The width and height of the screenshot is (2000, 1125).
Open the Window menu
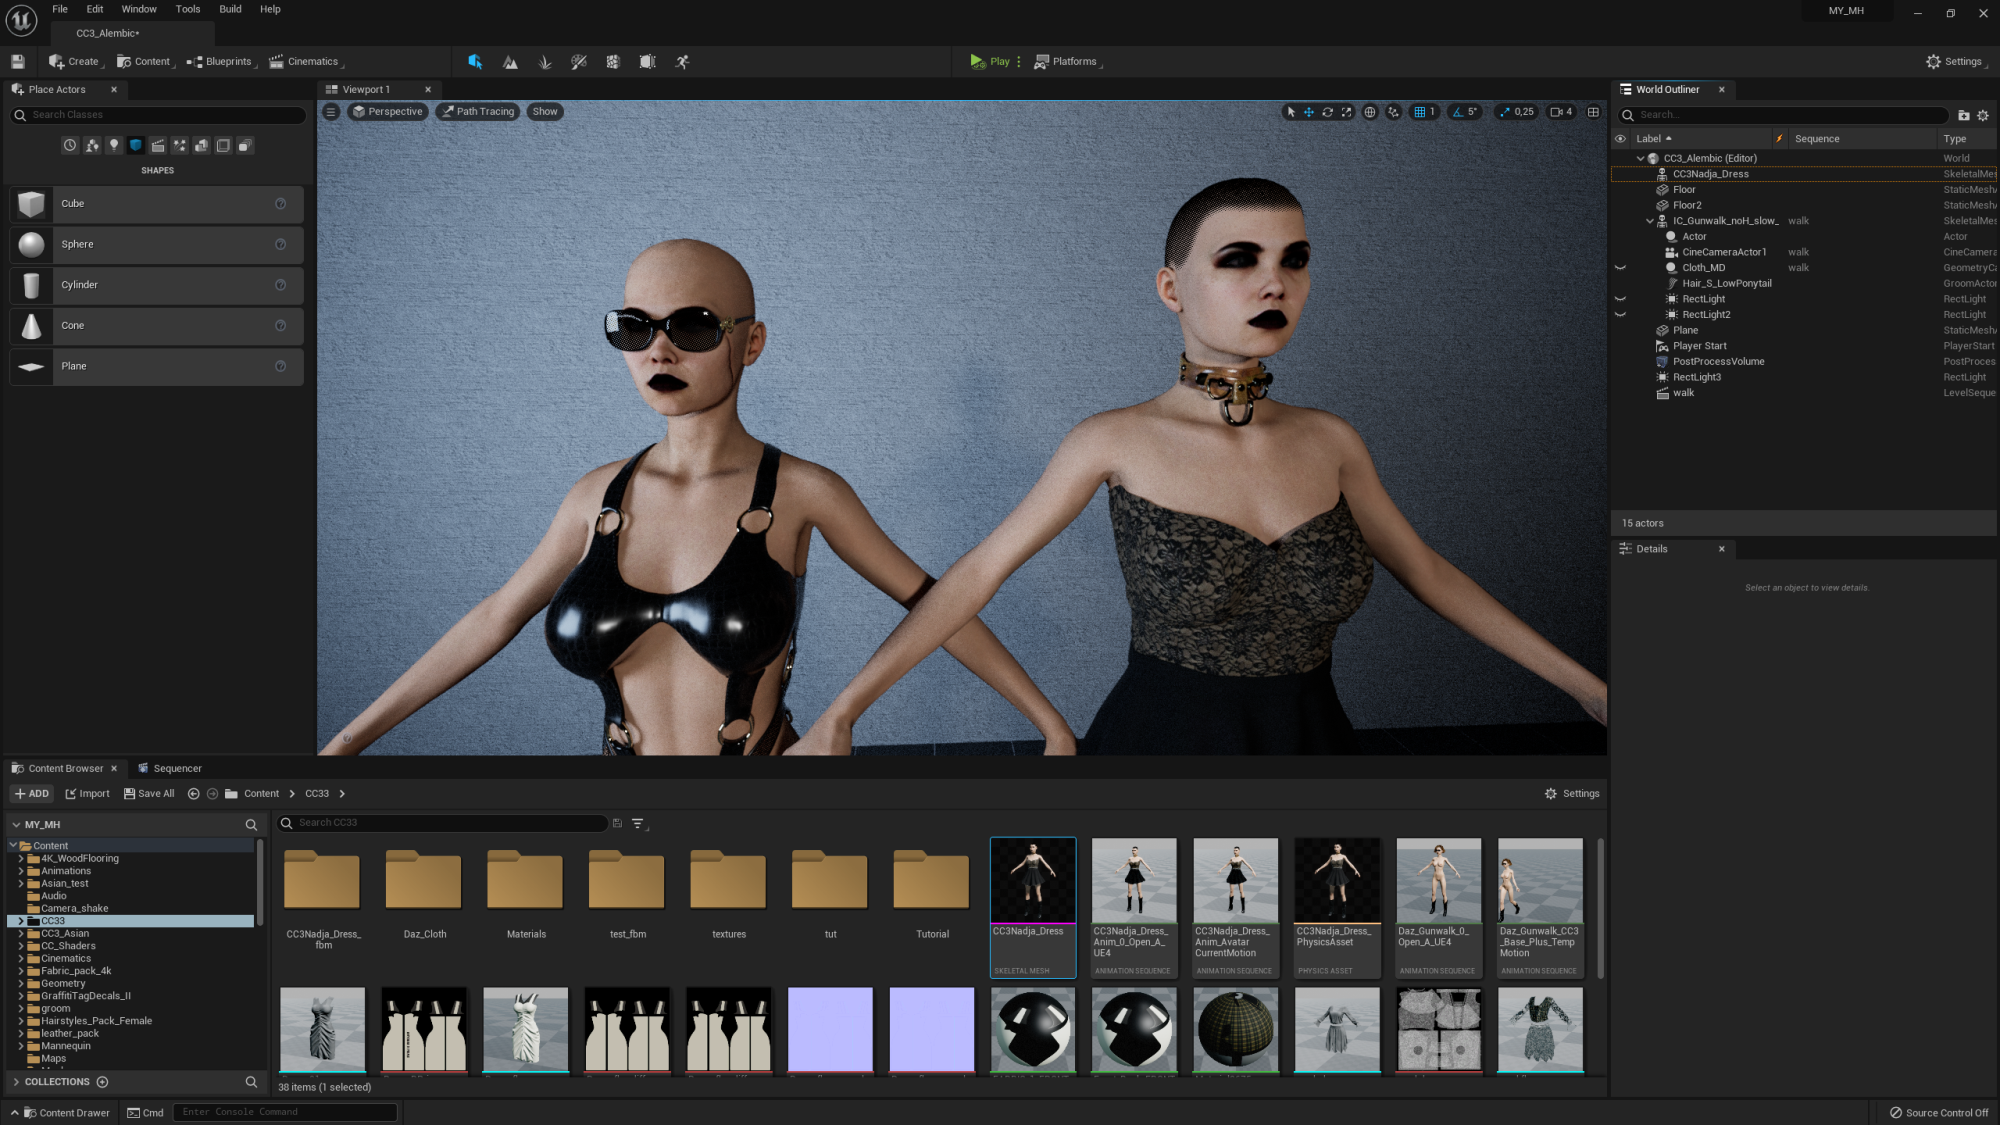coord(139,9)
